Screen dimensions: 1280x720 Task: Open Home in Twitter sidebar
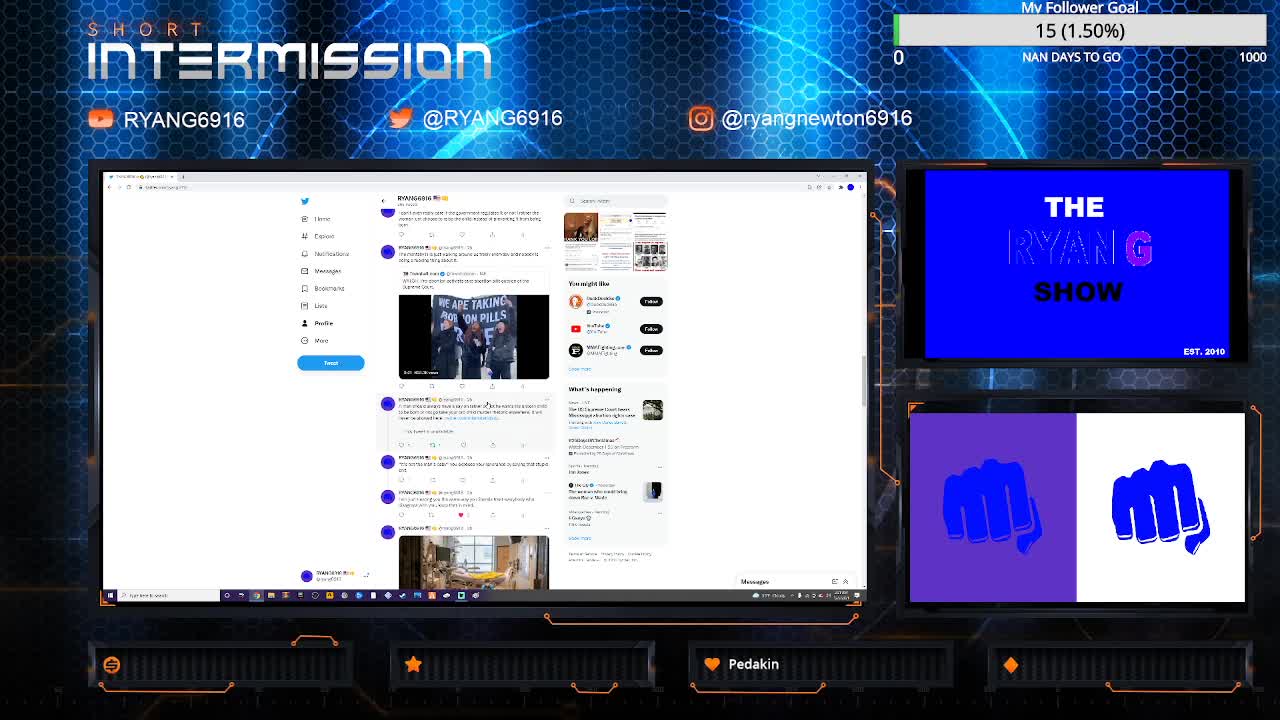click(317, 219)
